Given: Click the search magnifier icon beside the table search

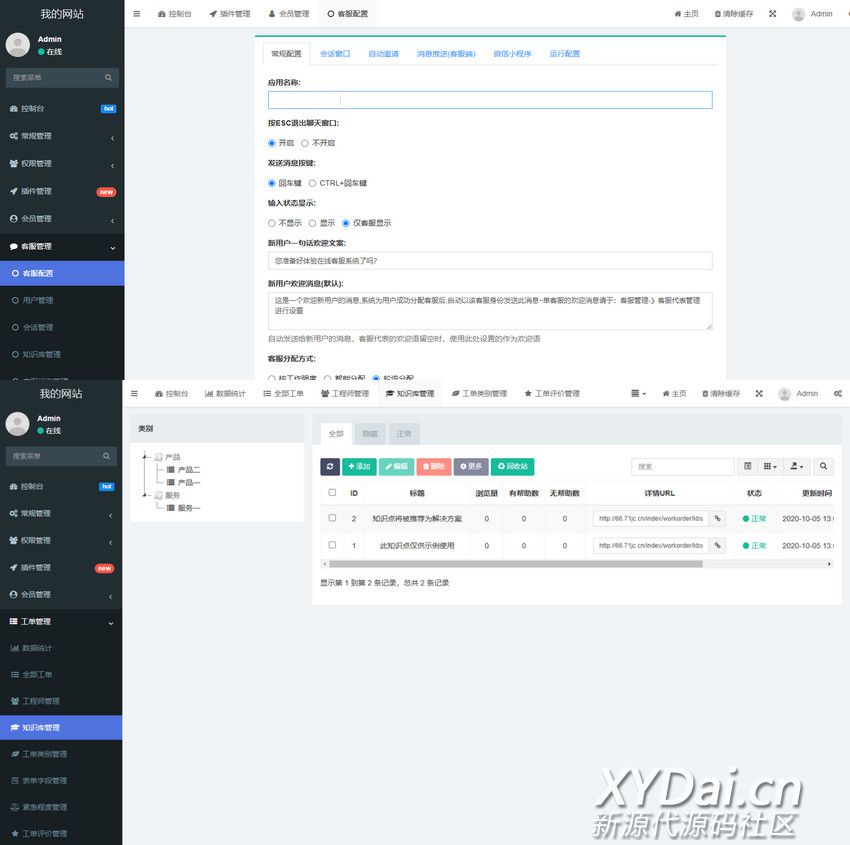Looking at the screenshot, I should coord(822,466).
